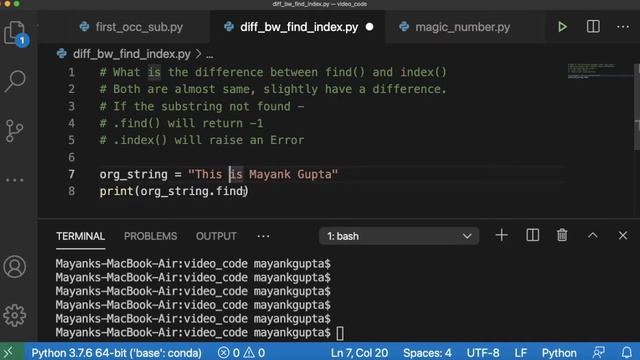This screenshot has width=640, height=360.
Task: Click the string "This is Mayank Gupta"
Action: (263, 174)
